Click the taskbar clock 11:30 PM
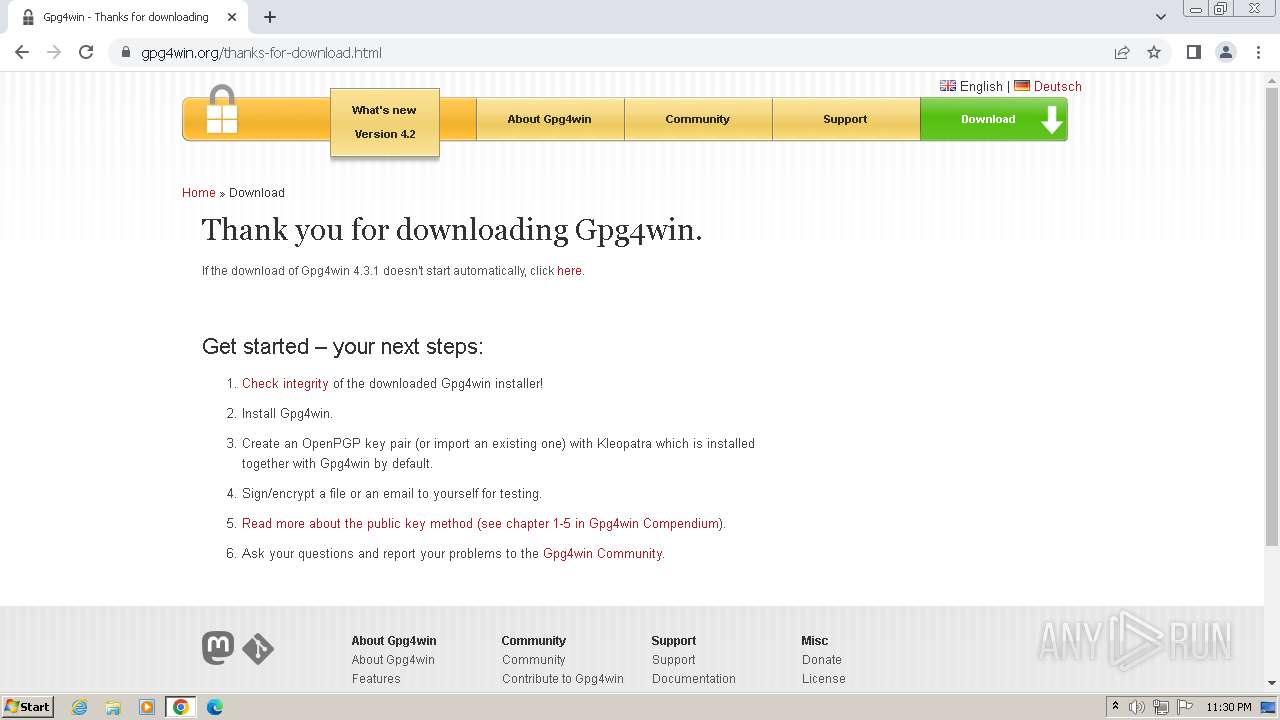Screen dimensions: 1280x720 click(1229, 707)
